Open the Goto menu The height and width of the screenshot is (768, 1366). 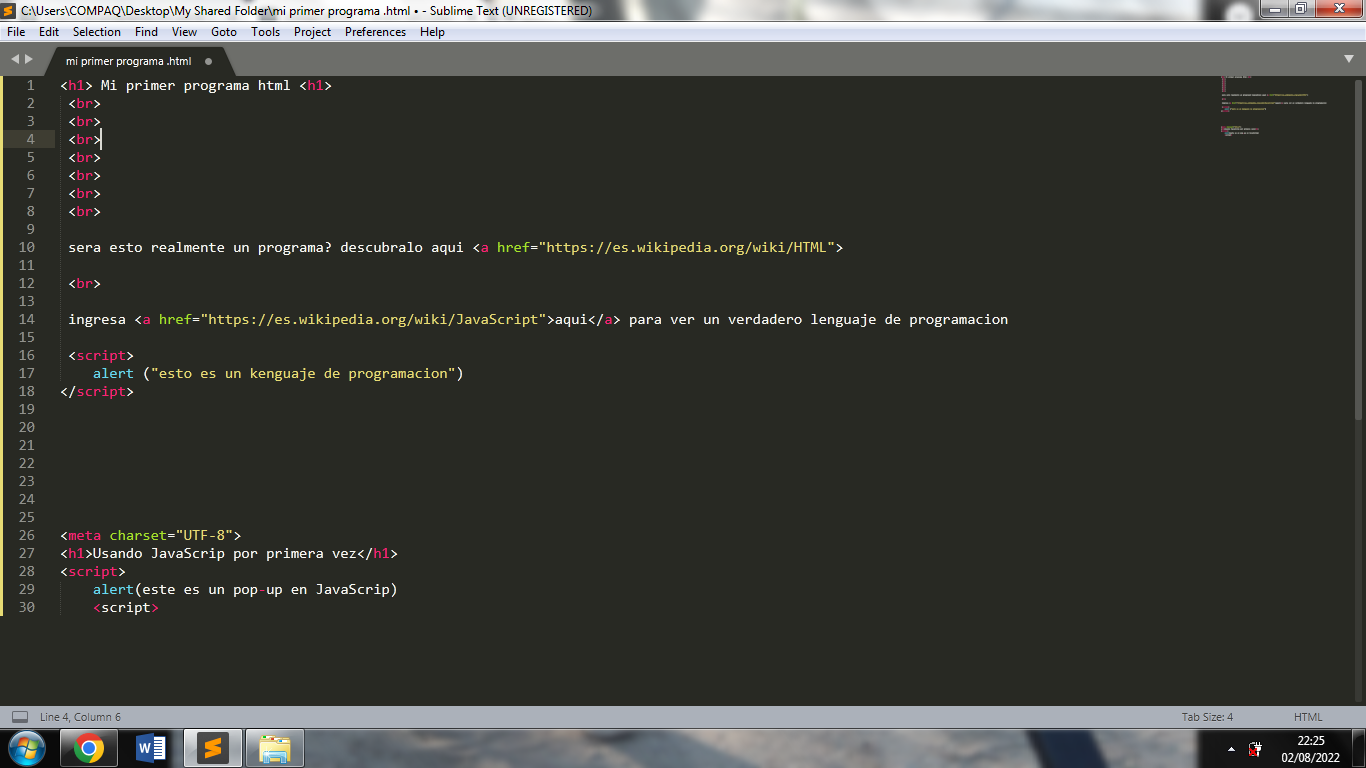point(224,32)
